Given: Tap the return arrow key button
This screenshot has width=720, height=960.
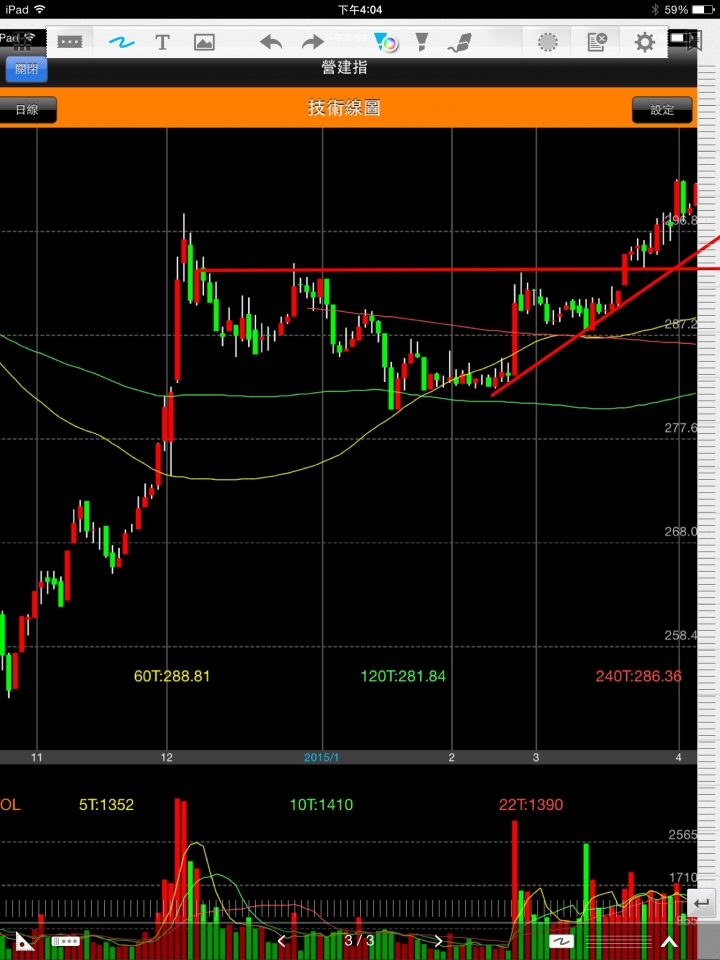Looking at the screenshot, I should (702, 903).
